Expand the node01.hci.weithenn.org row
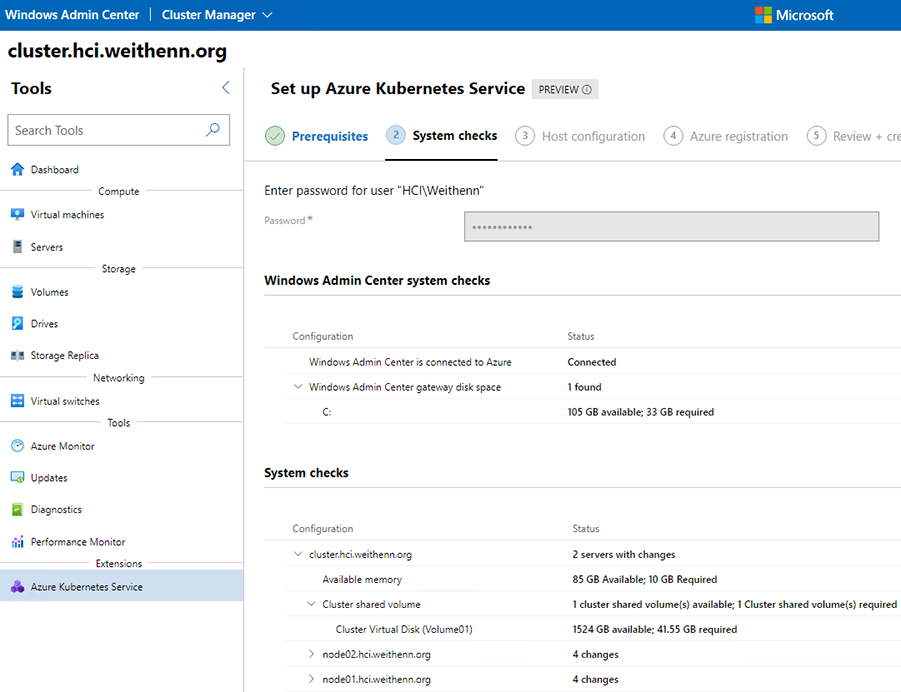901x692 pixels. [x=311, y=679]
